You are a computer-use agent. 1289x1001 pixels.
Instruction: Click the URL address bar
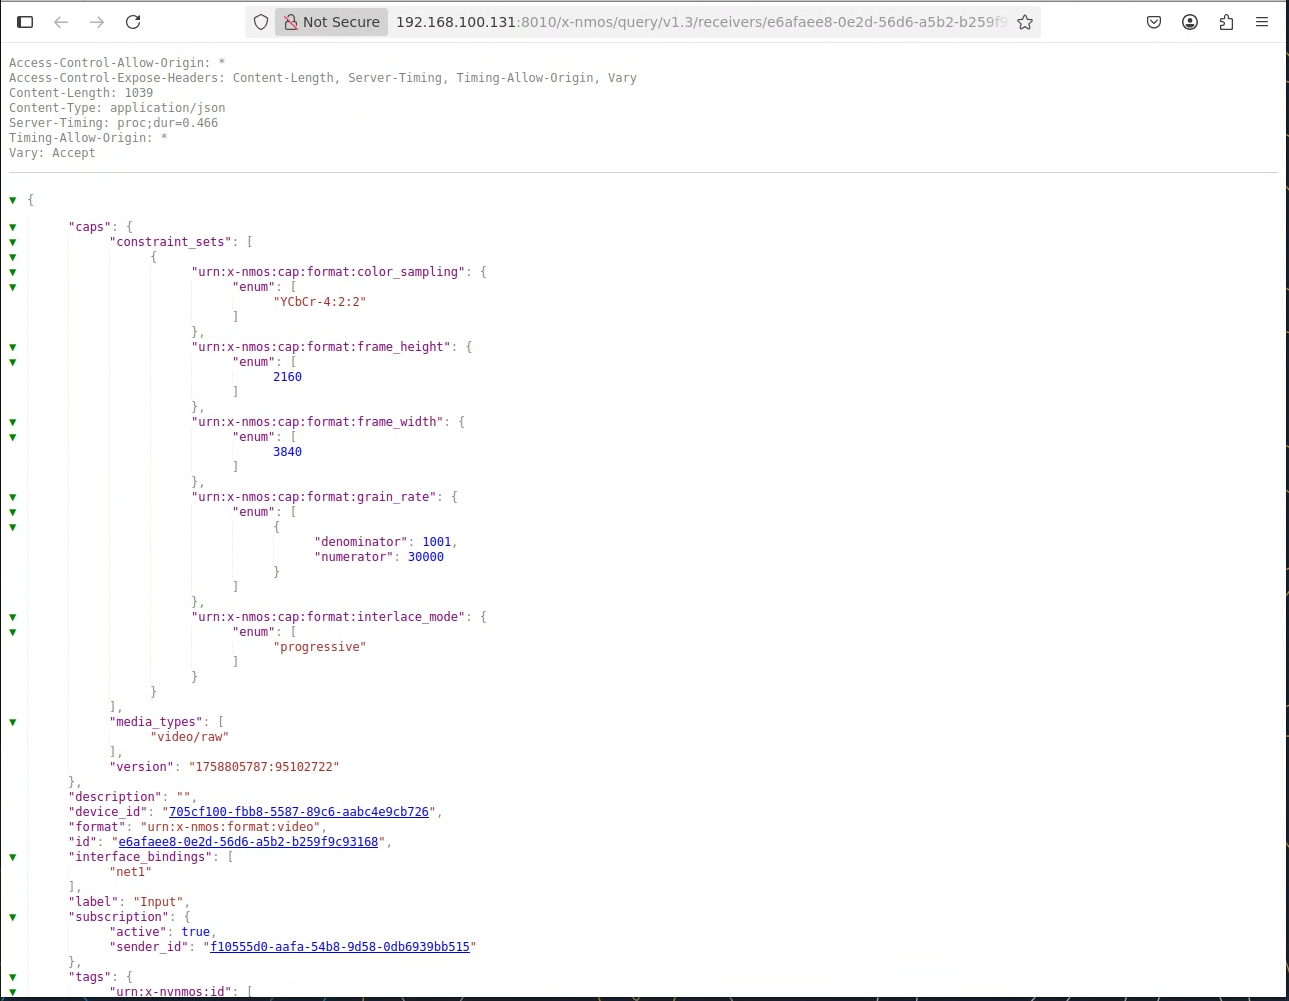pos(700,22)
